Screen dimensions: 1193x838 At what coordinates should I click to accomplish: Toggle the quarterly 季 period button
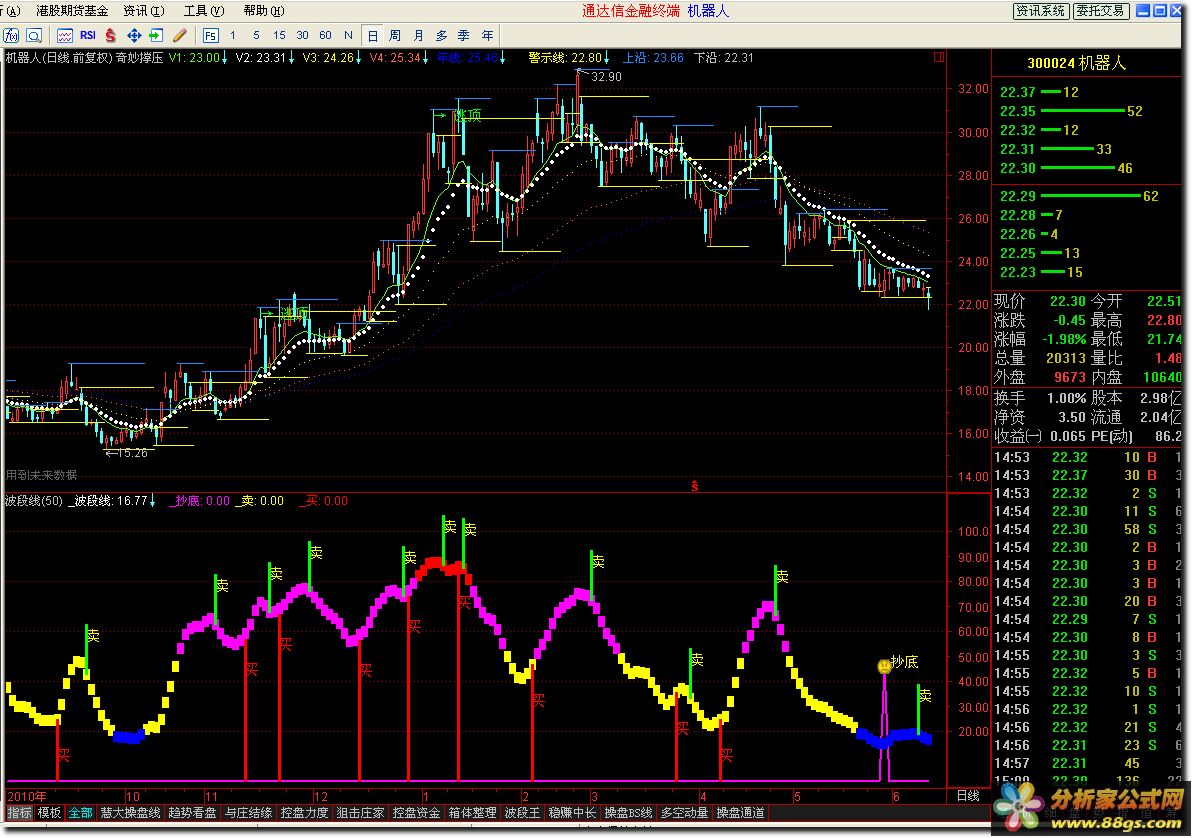tap(464, 36)
